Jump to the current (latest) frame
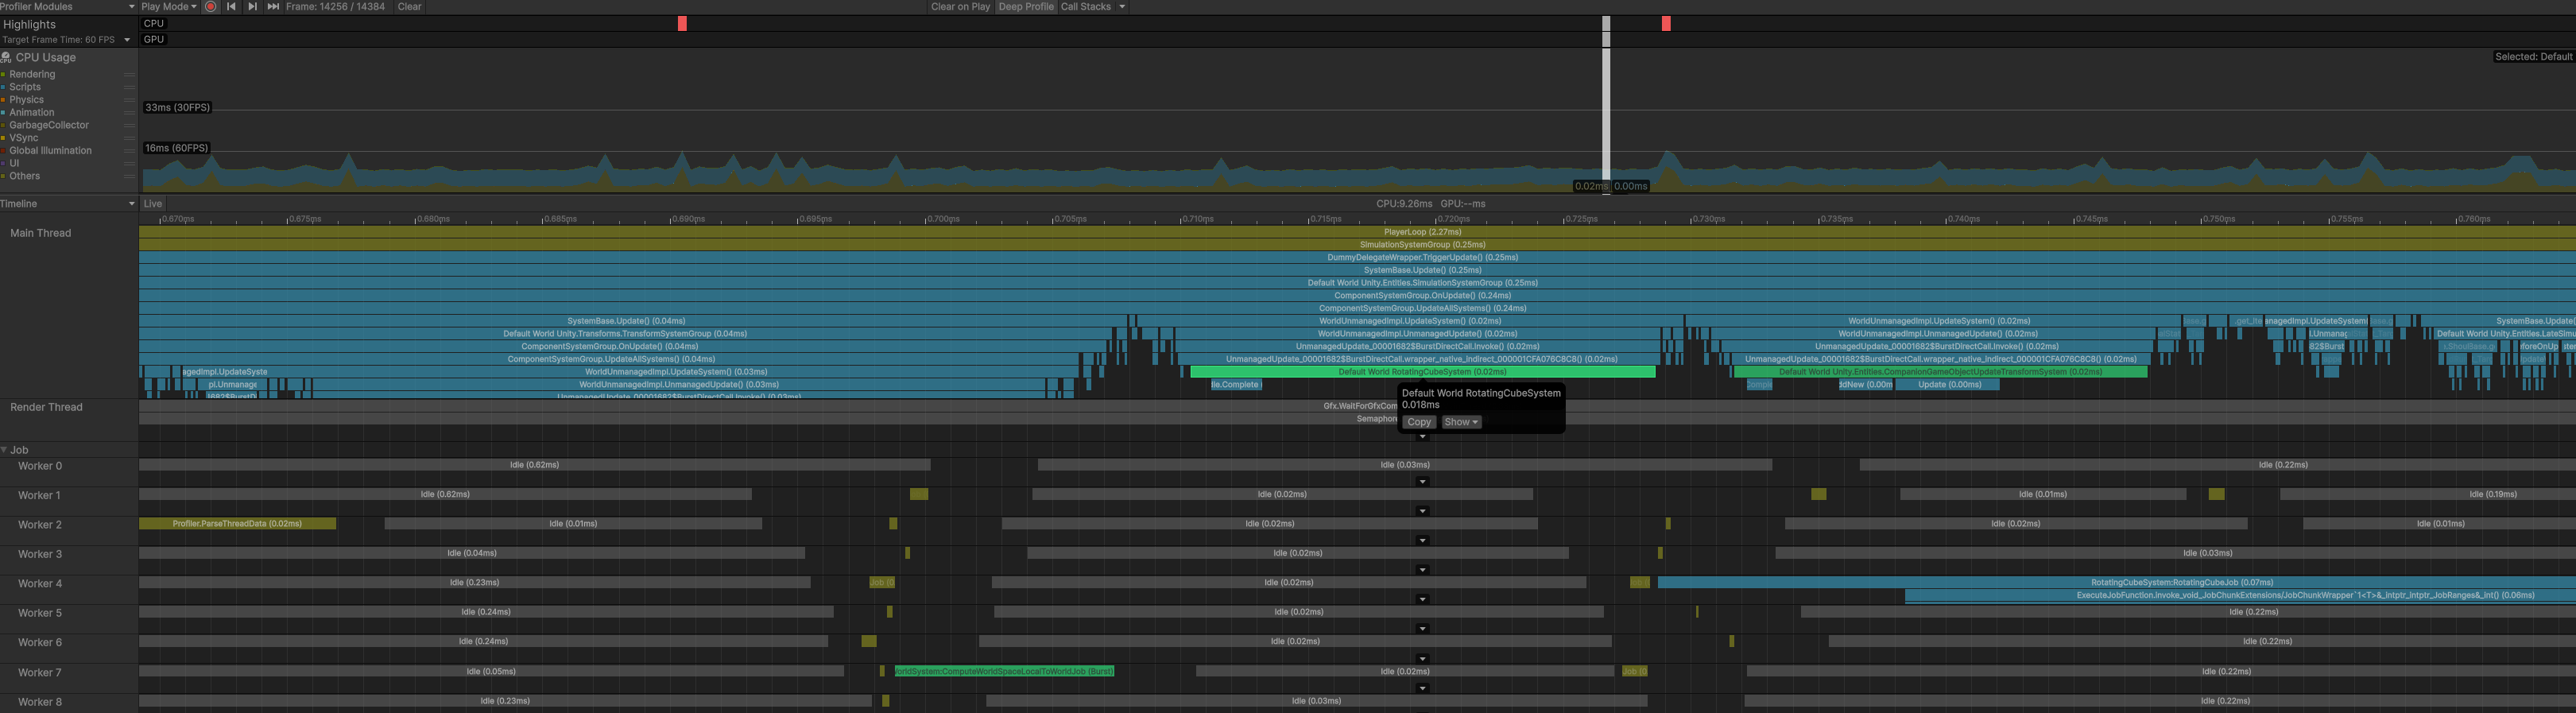The width and height of the screenshot is (2576, 713). pos(273,6)
